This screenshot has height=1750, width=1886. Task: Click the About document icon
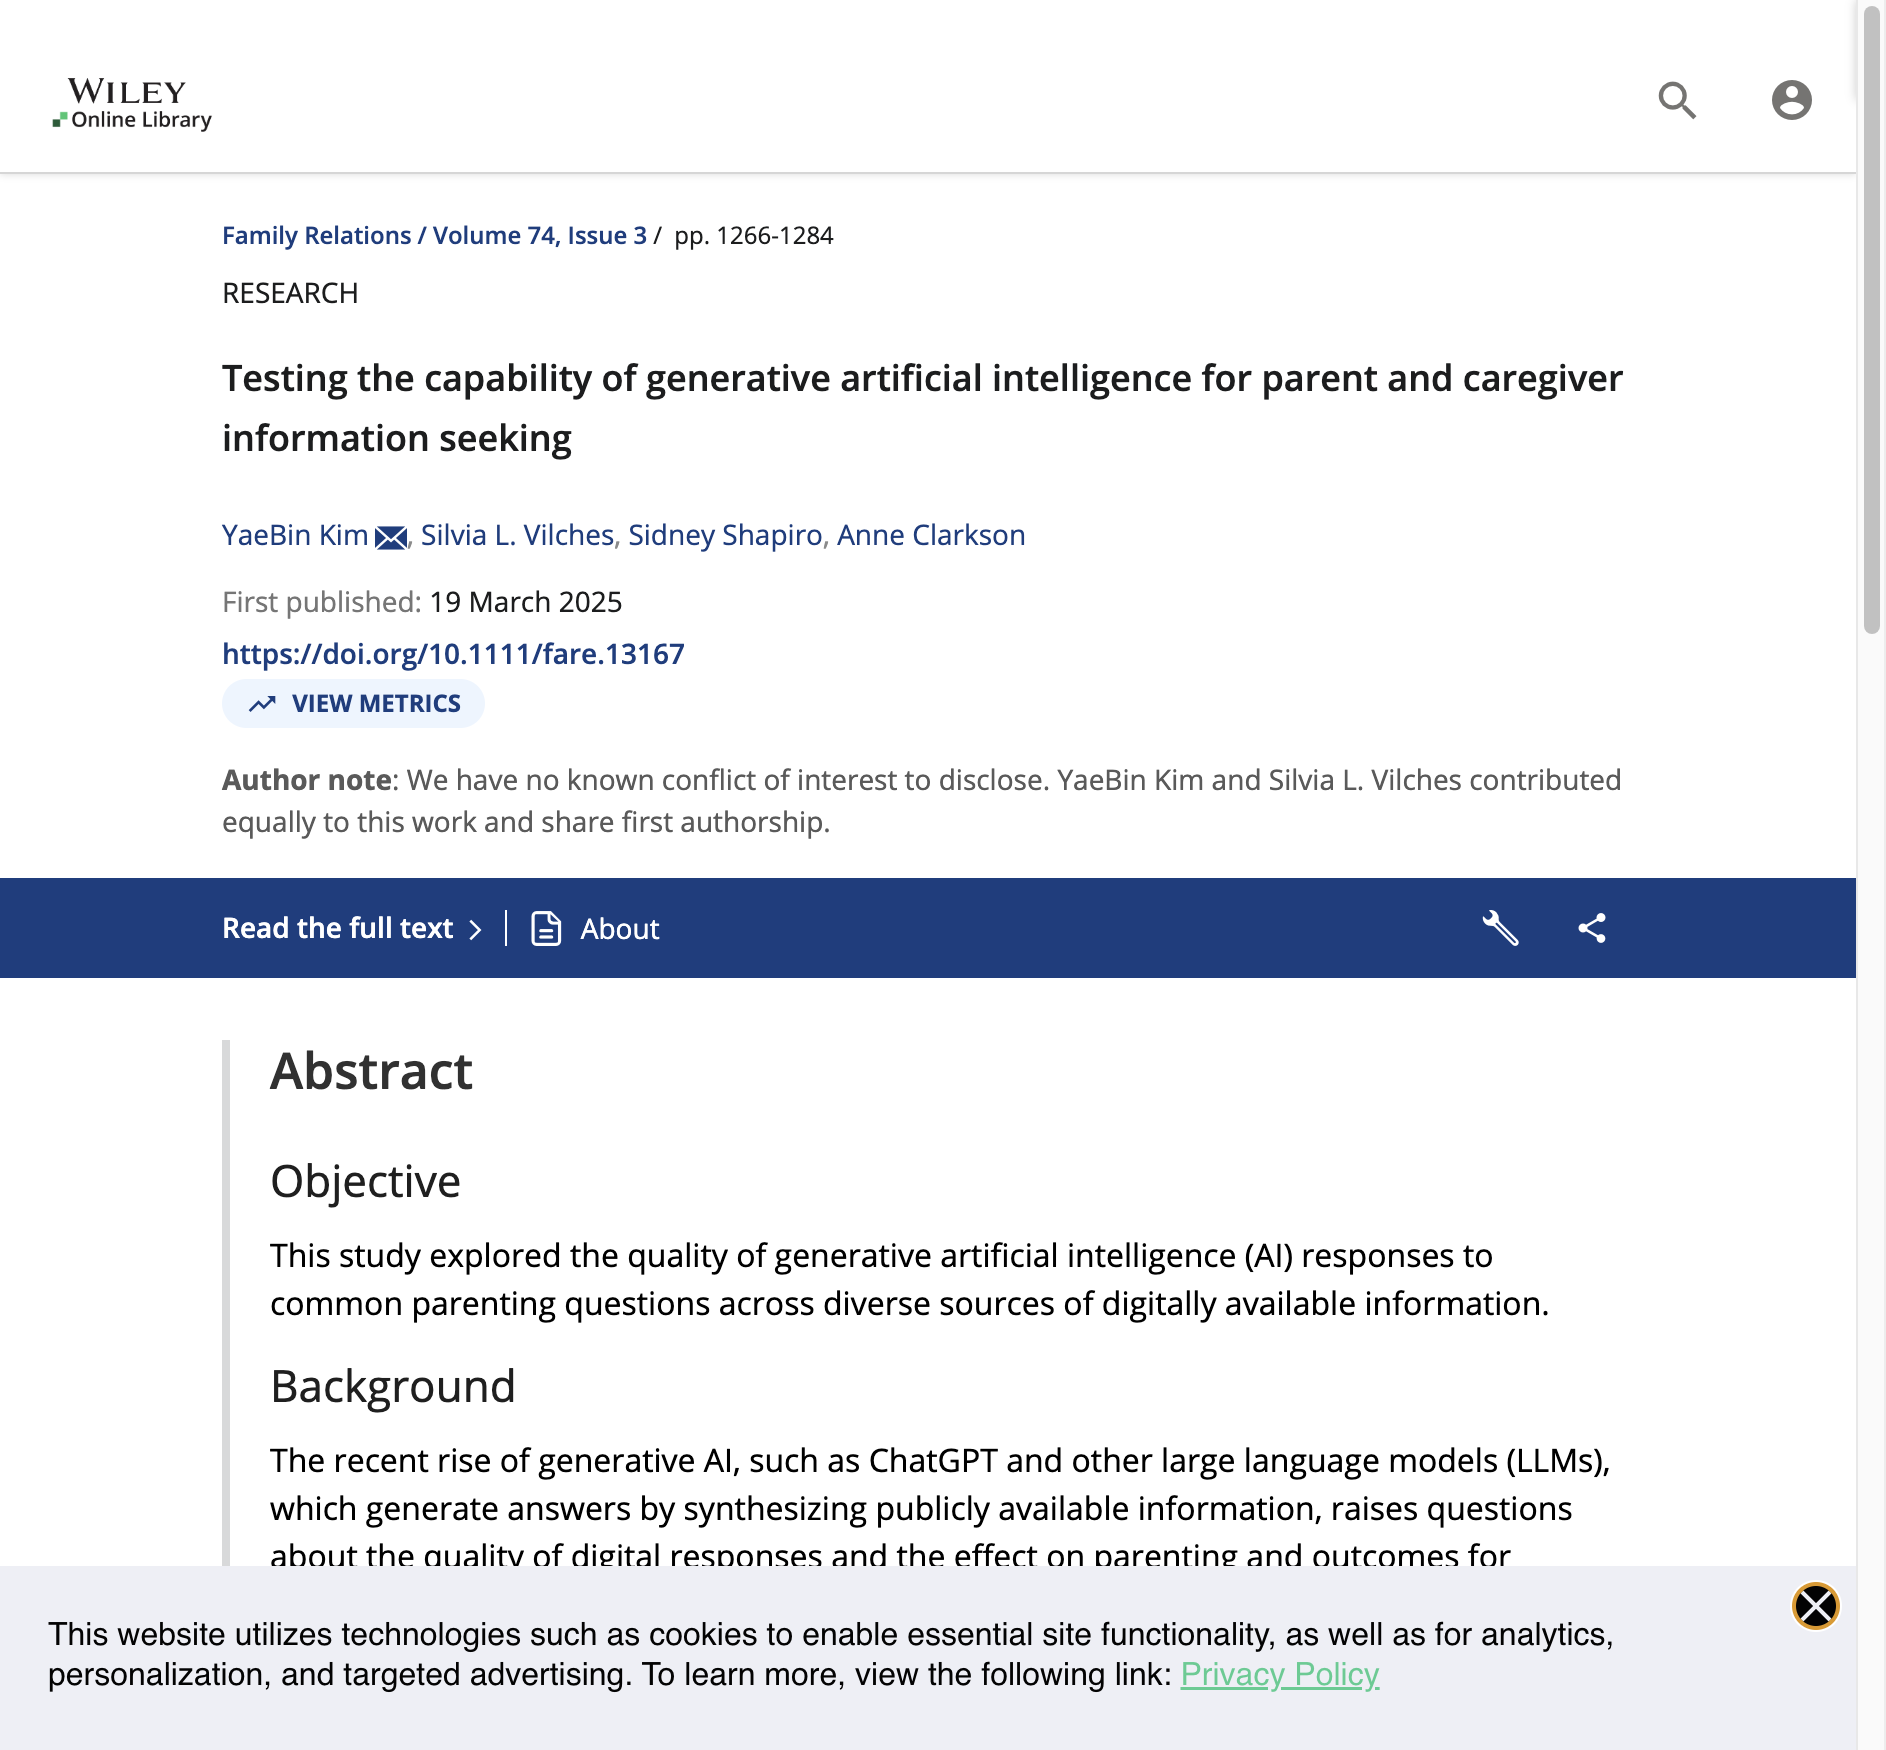tap(543, 928)
